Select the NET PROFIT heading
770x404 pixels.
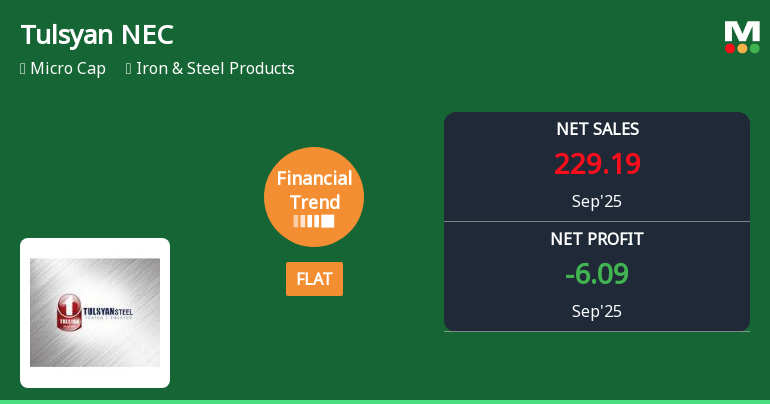pos(597,239)
